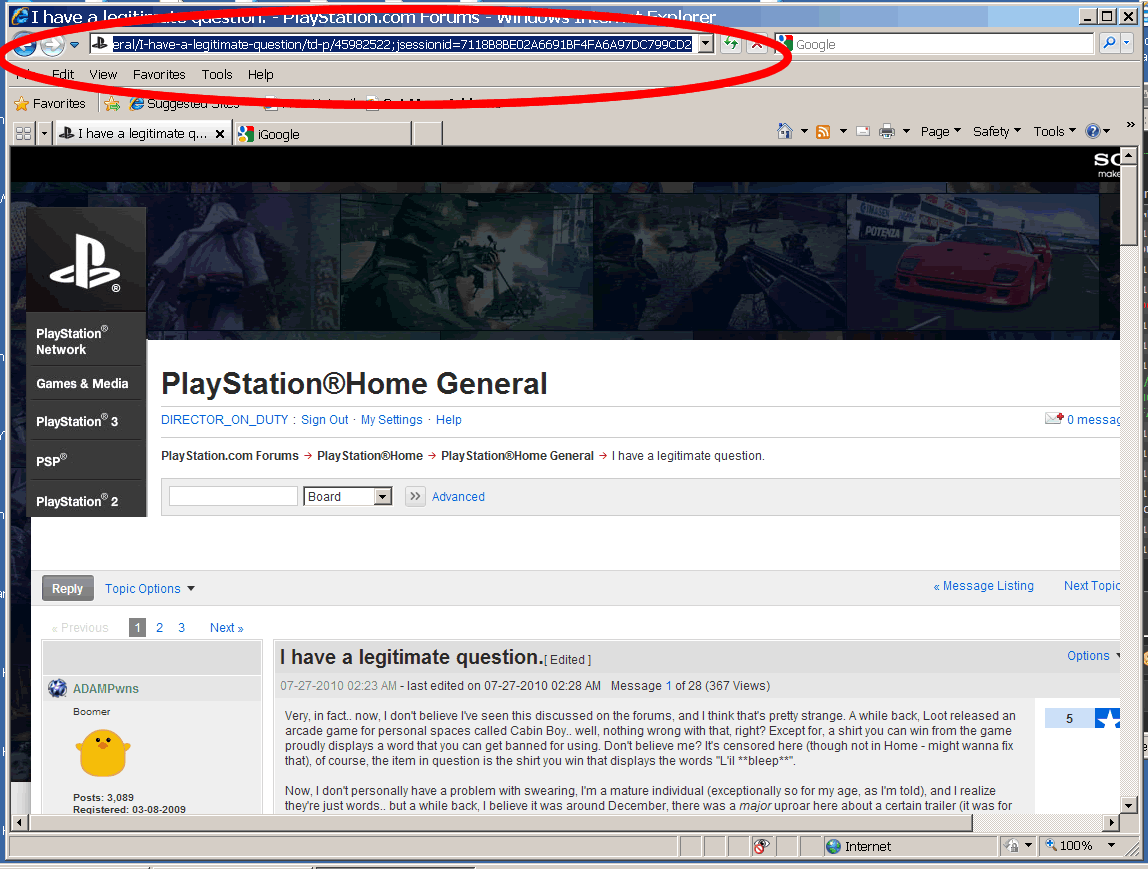The image size is (1148, 869).
Task: Expand the address bar history dropdown
Action: [x=705, y=44]
